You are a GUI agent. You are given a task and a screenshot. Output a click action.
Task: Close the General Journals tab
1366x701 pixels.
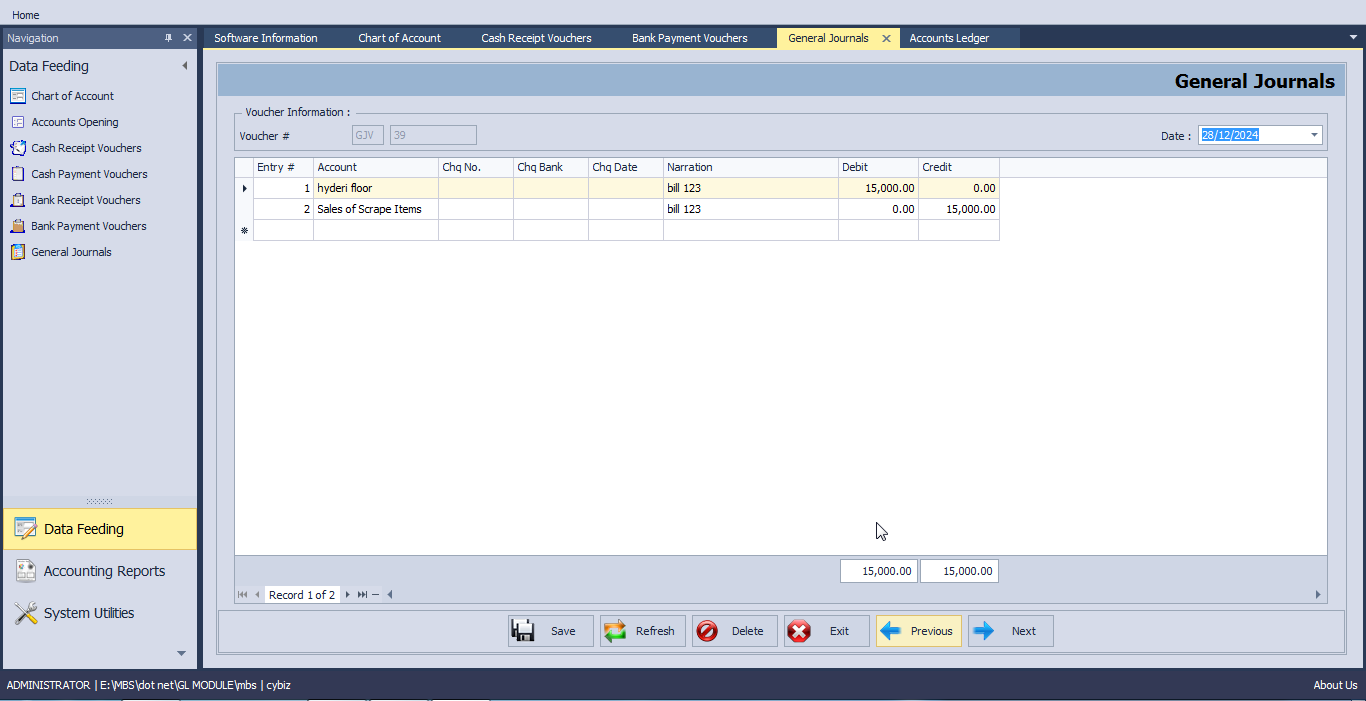point(886,38)
